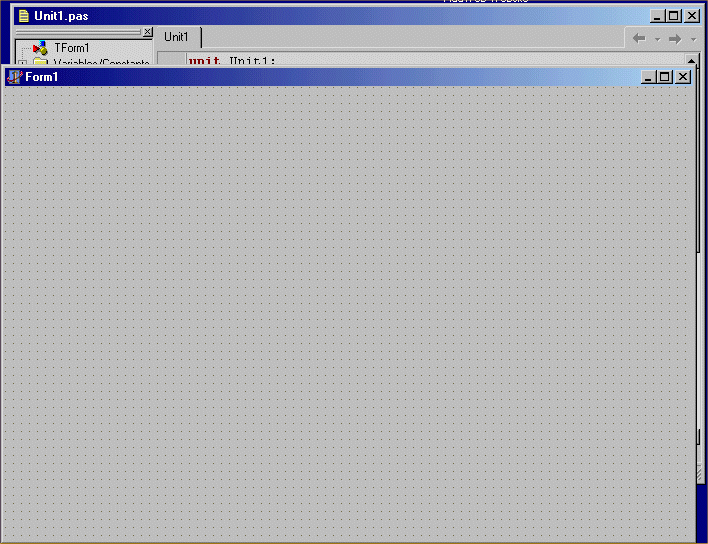Expand the Variables/Constants tree node
The height and width of the screenshot is (544, 708).
(x=22, y=63)
